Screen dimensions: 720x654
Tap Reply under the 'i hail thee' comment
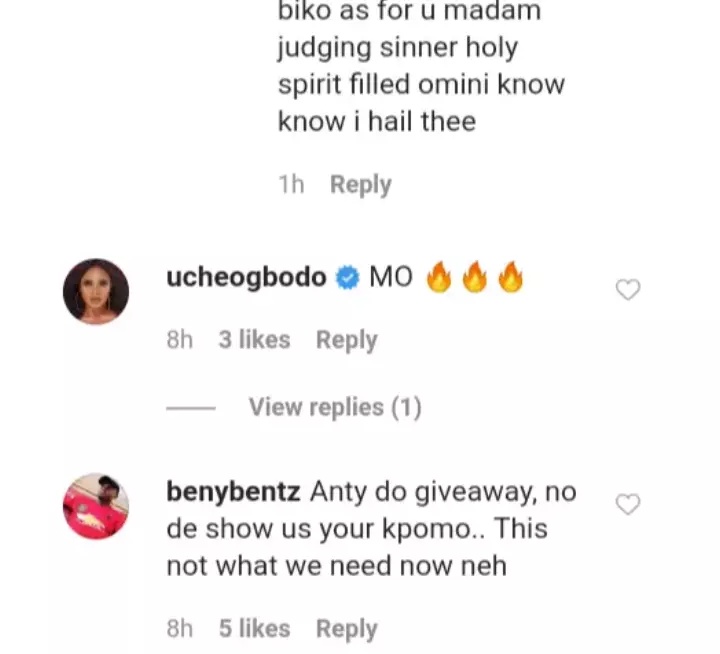click(360, 184)
